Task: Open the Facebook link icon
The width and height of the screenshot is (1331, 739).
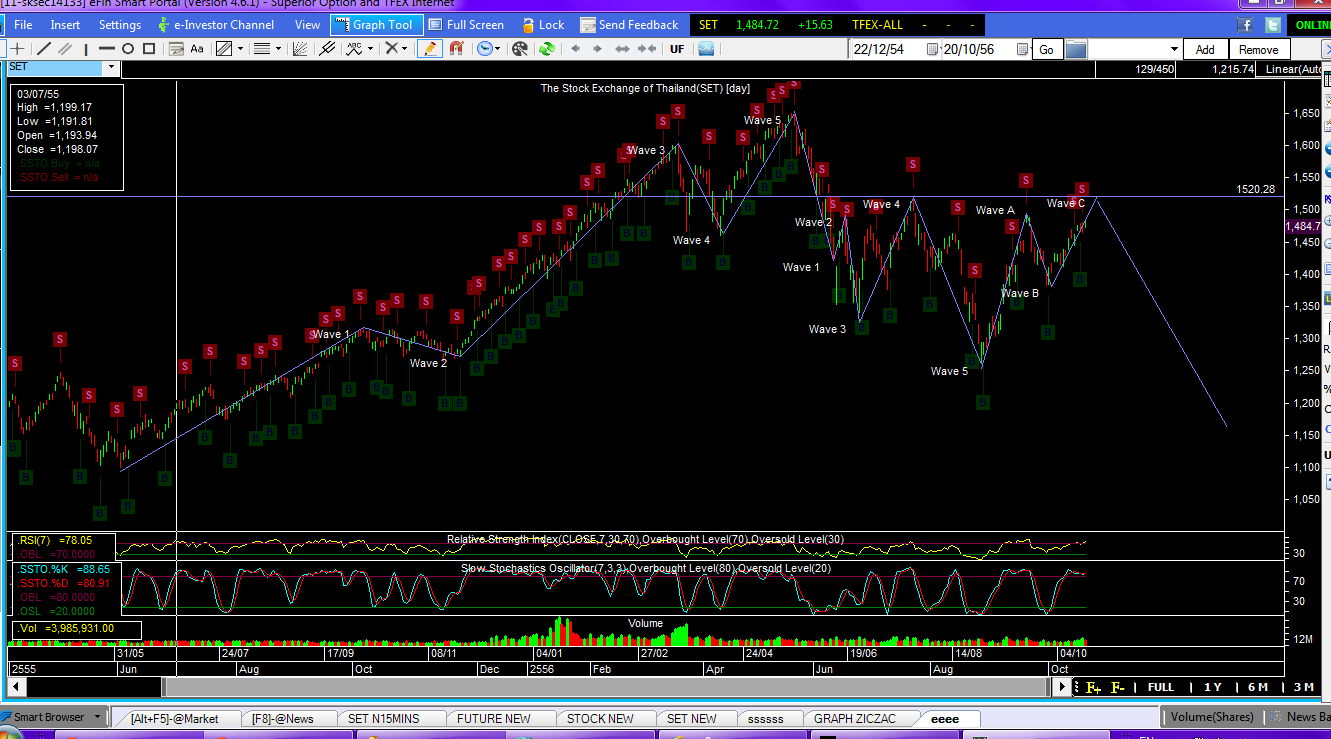Action: tap(1246, 25)
